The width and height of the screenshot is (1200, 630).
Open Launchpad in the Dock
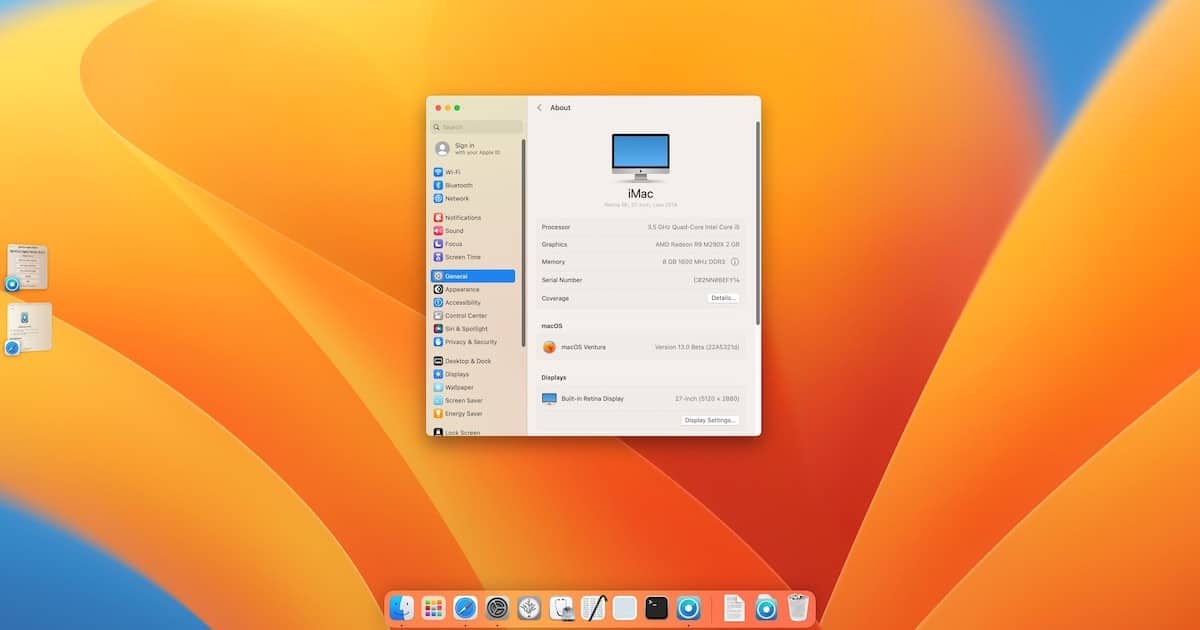pyautogui.click(x=433, y=607)
